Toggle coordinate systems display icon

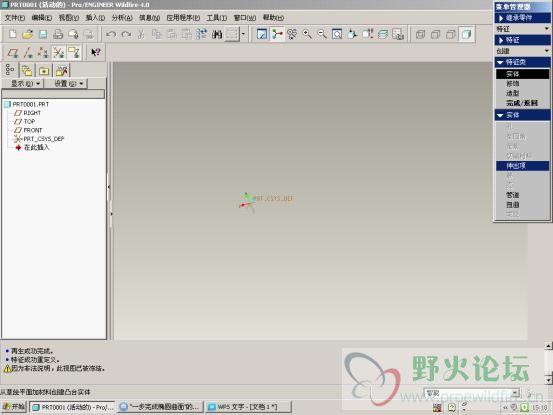pos(58,53)
